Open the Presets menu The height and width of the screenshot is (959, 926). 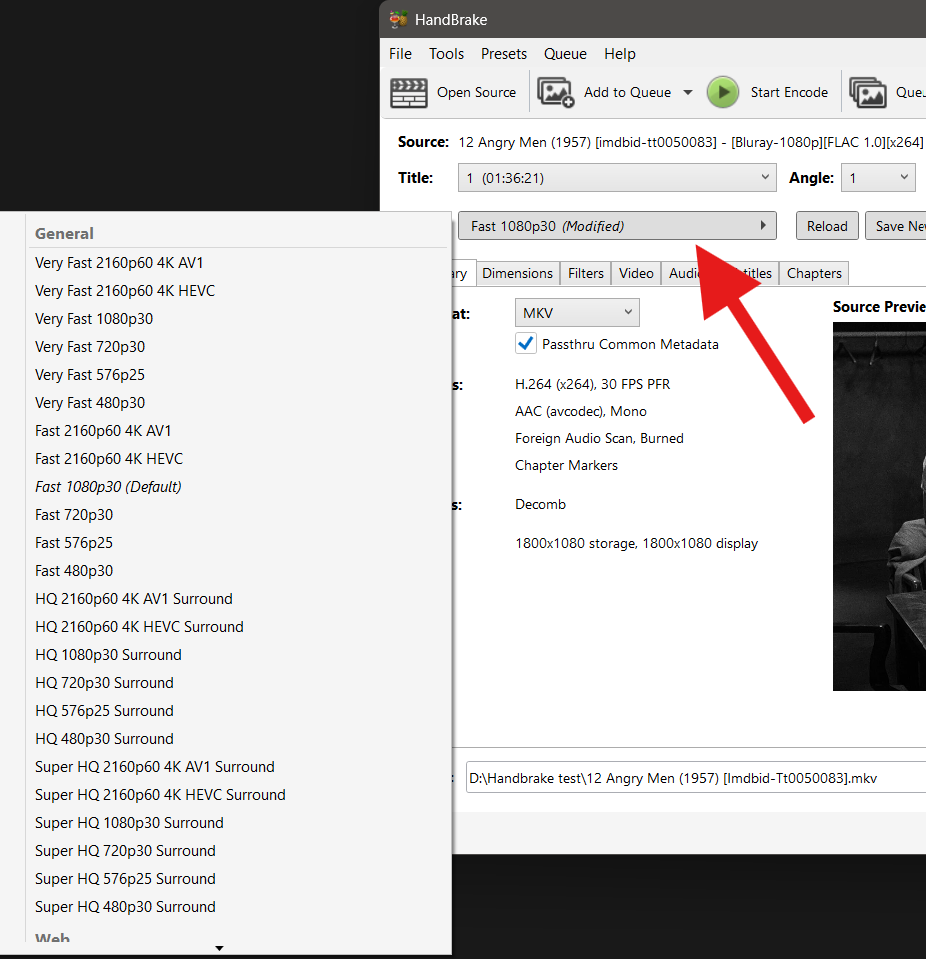[x=504, y=54]
